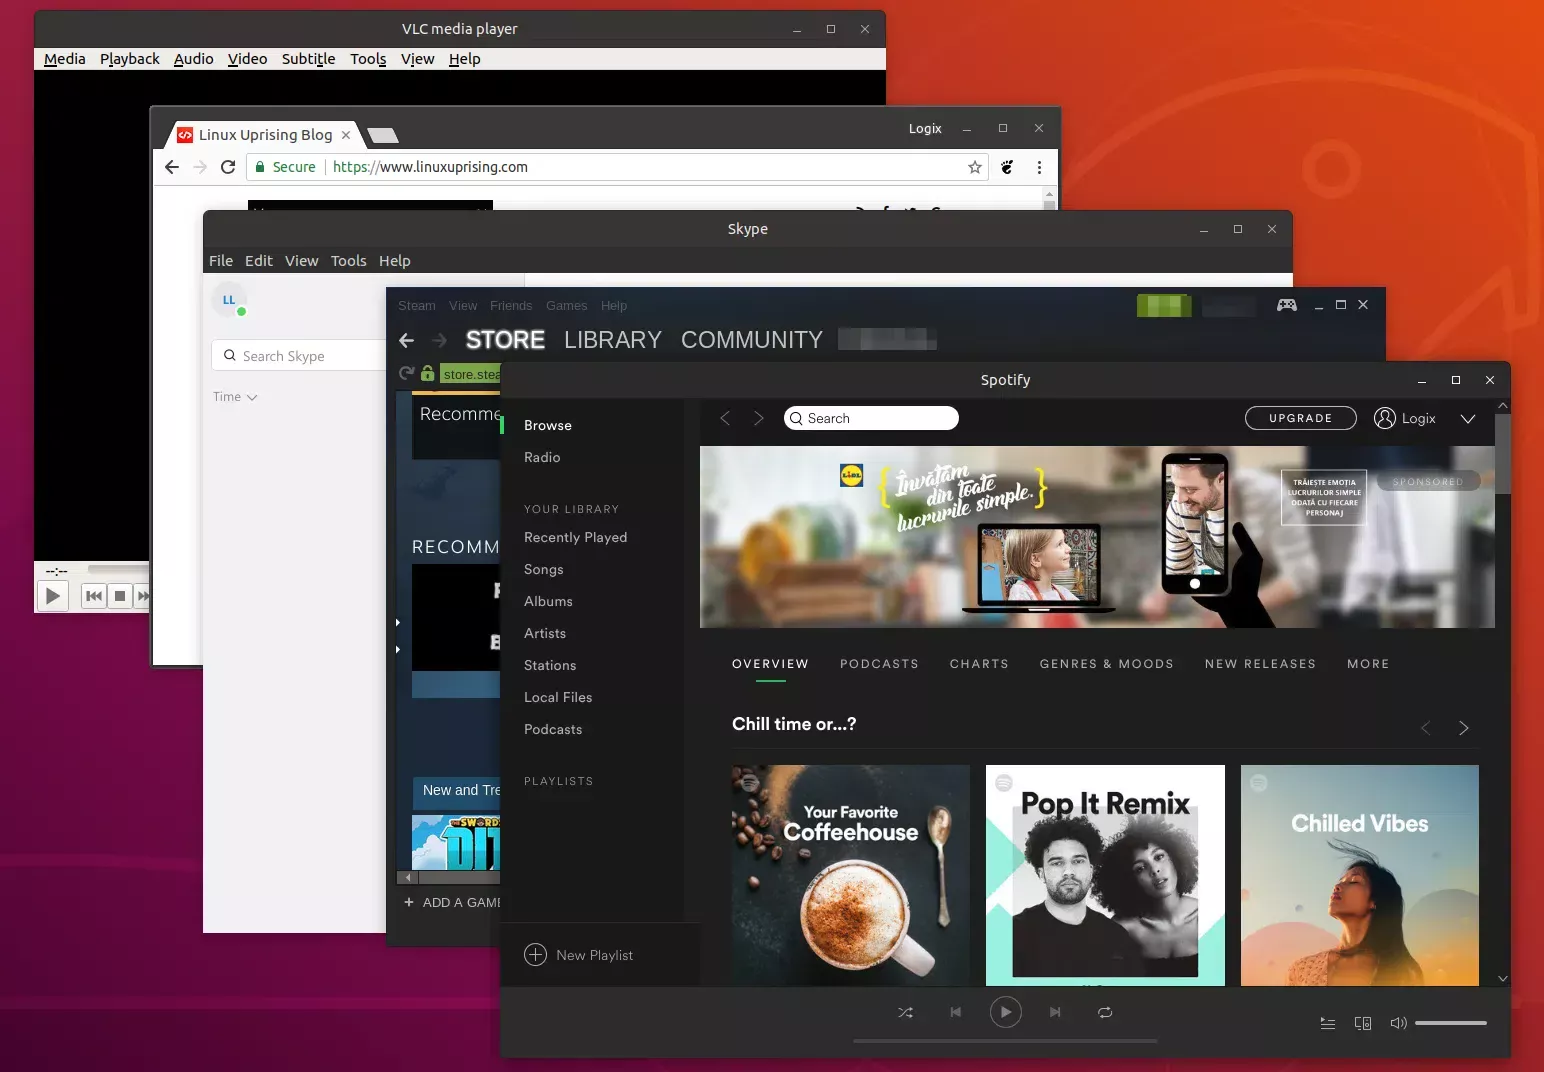
Task: Switch to GENRES & MOODS tab
Action: (x=1106, y=664)
